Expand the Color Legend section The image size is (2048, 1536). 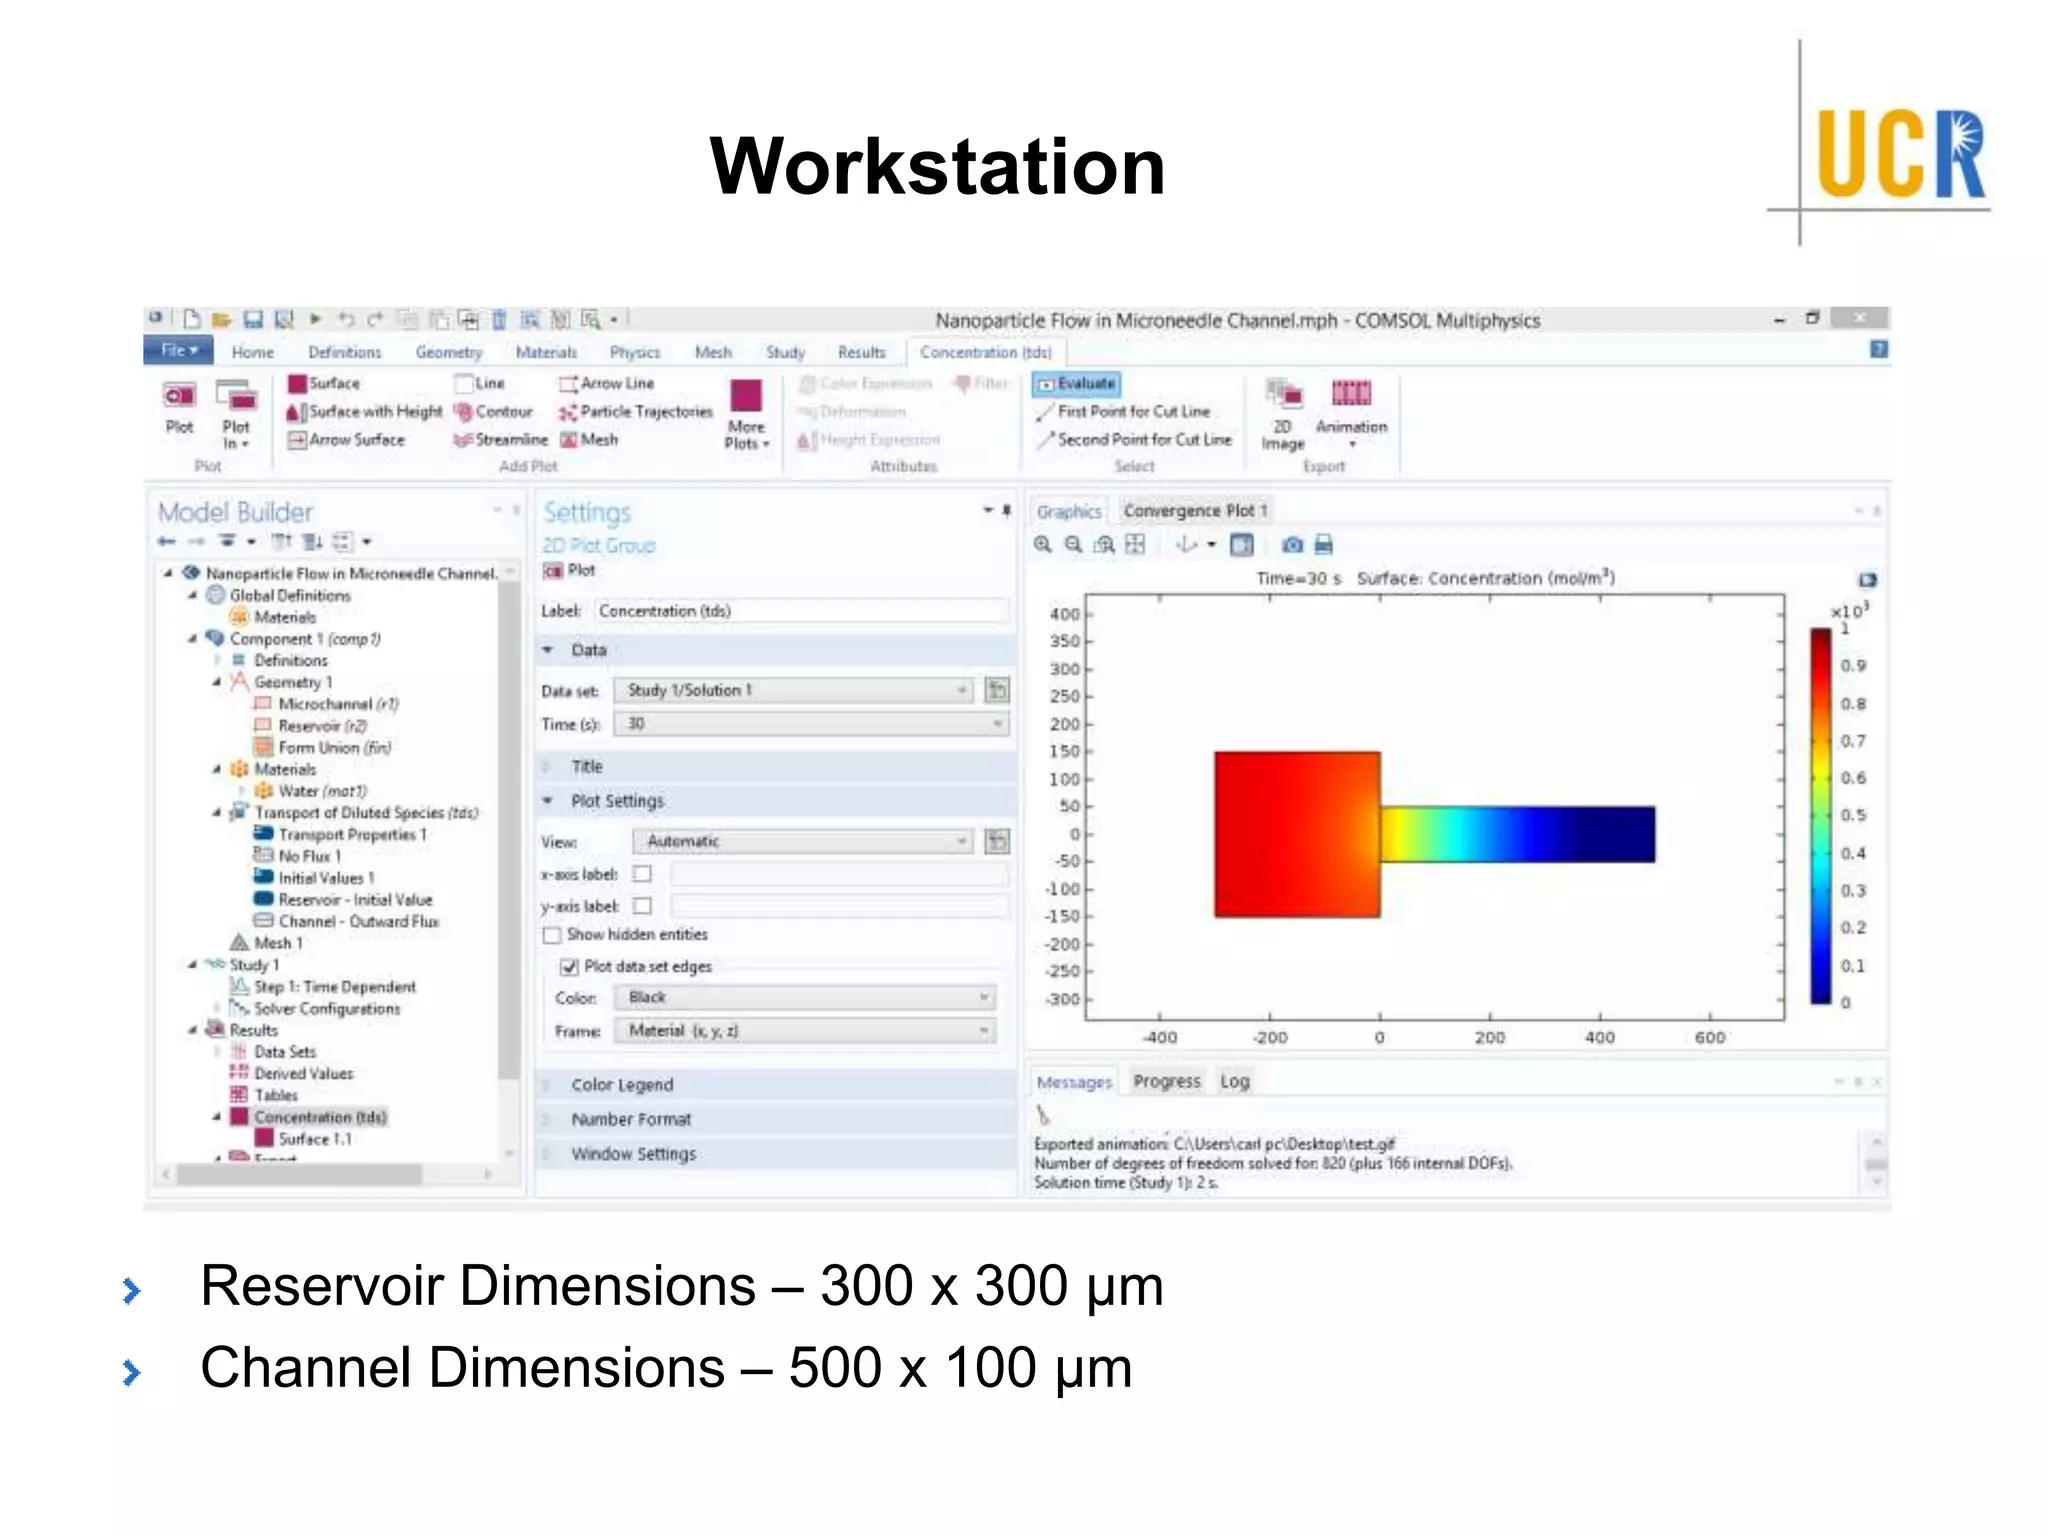[x=622, y=1085]
